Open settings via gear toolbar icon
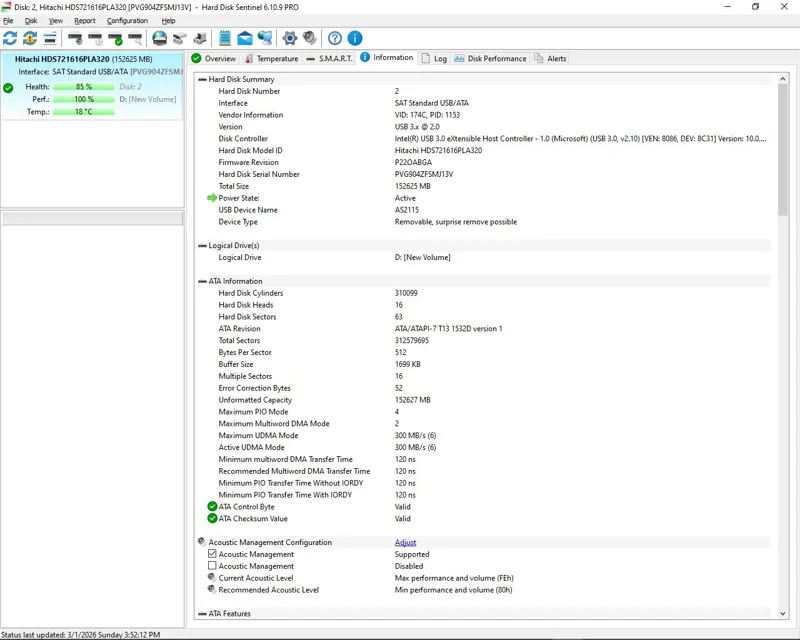The width and height of the screenshot is (800, 640). pyautogui.click(x=290, y=38)
